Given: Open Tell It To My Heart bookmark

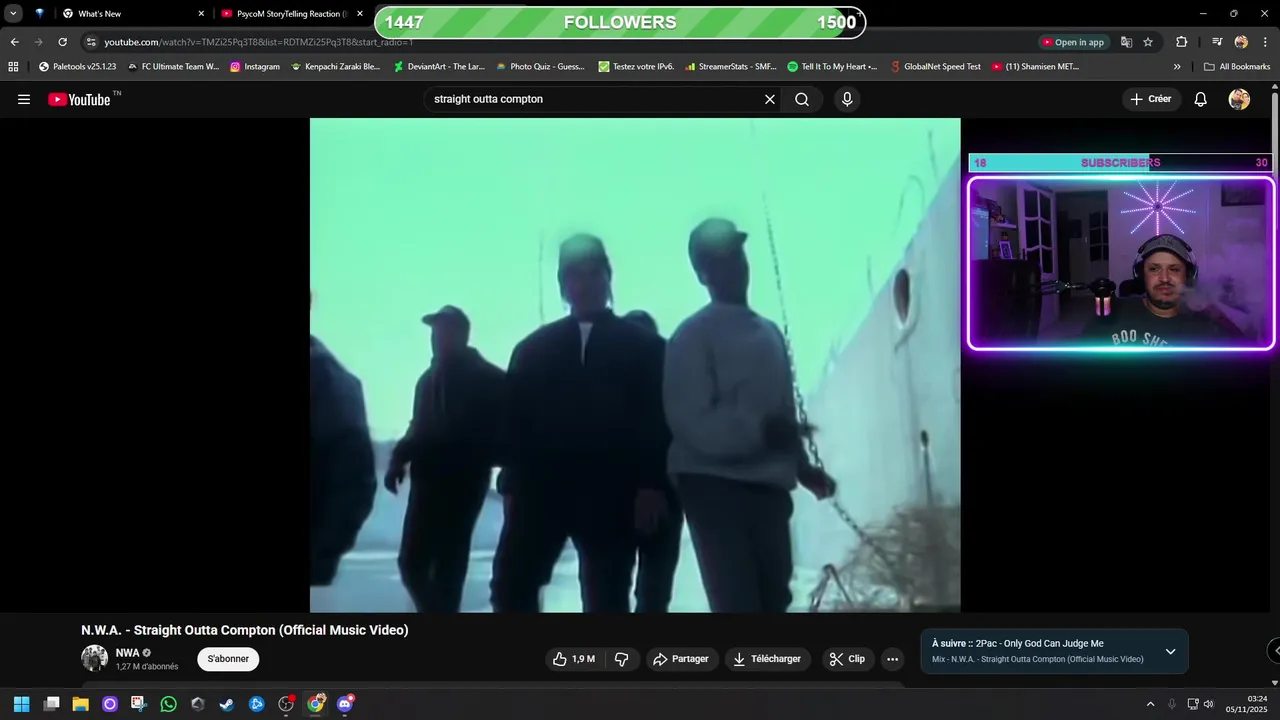Looking at the screenshot, I should coord(832,67).
